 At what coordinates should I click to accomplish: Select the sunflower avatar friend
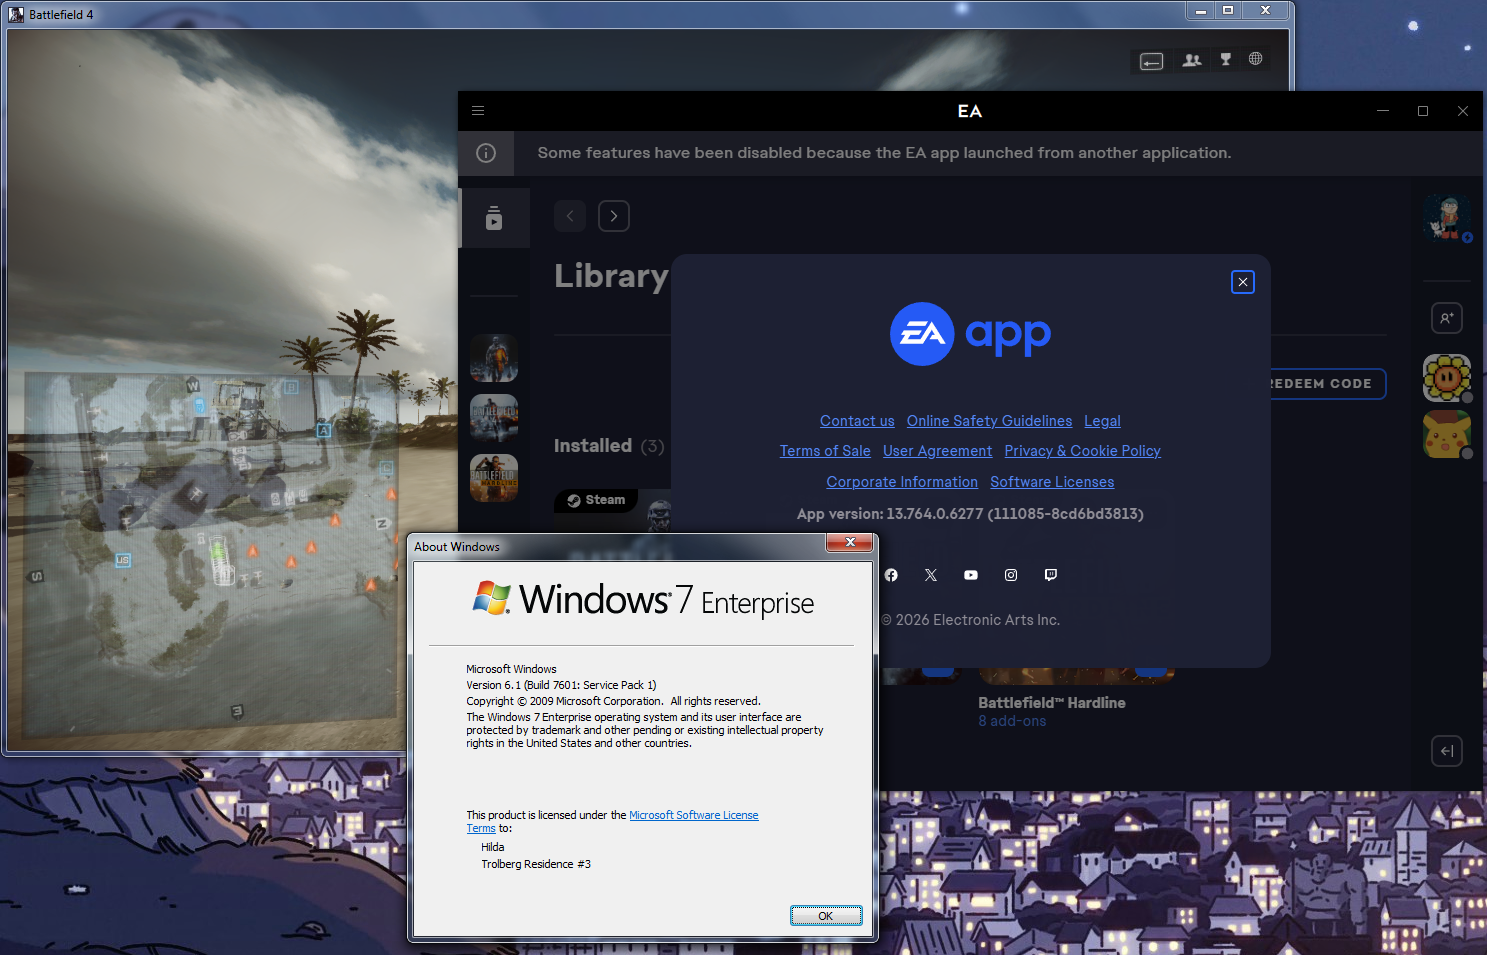[1447, 378]
